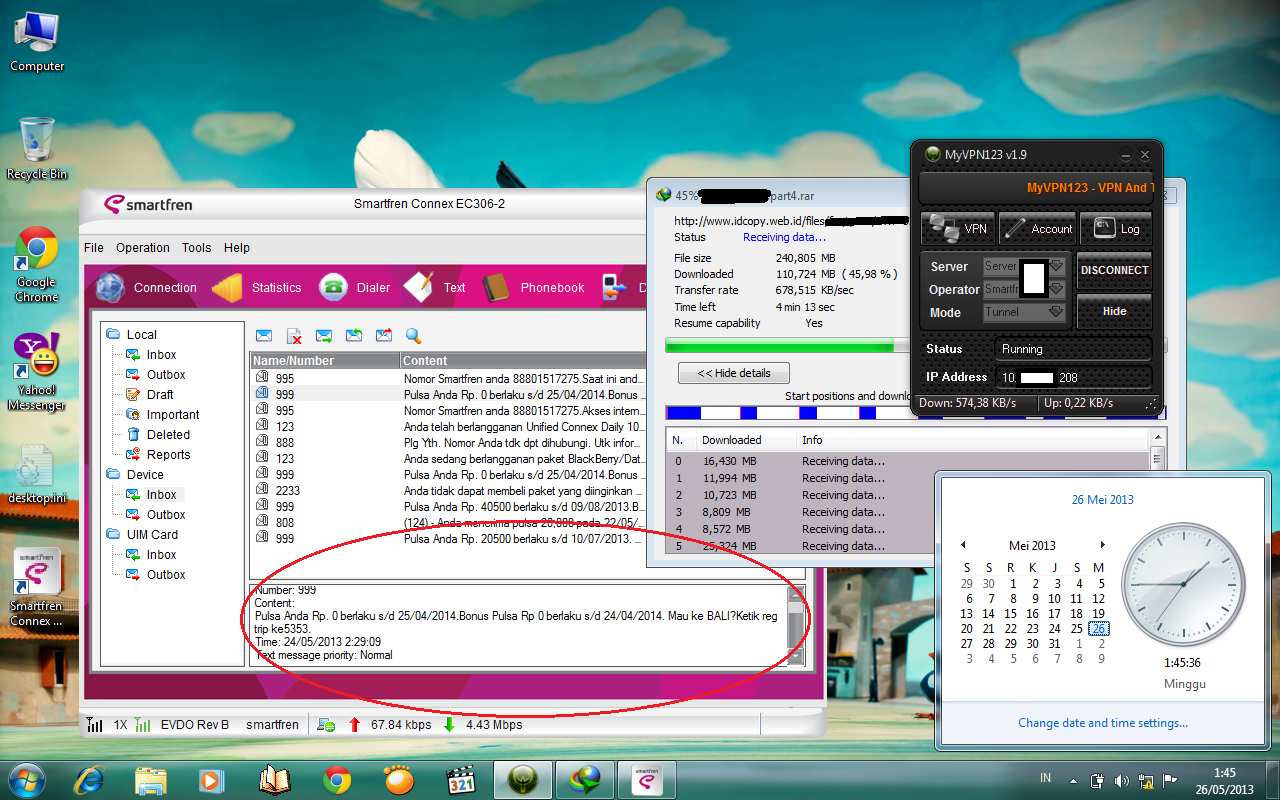Open the Recycle Bin desktop icon
Image resolution: width=1280 pixels, height=800 pixels.
(x=37, y=148)
